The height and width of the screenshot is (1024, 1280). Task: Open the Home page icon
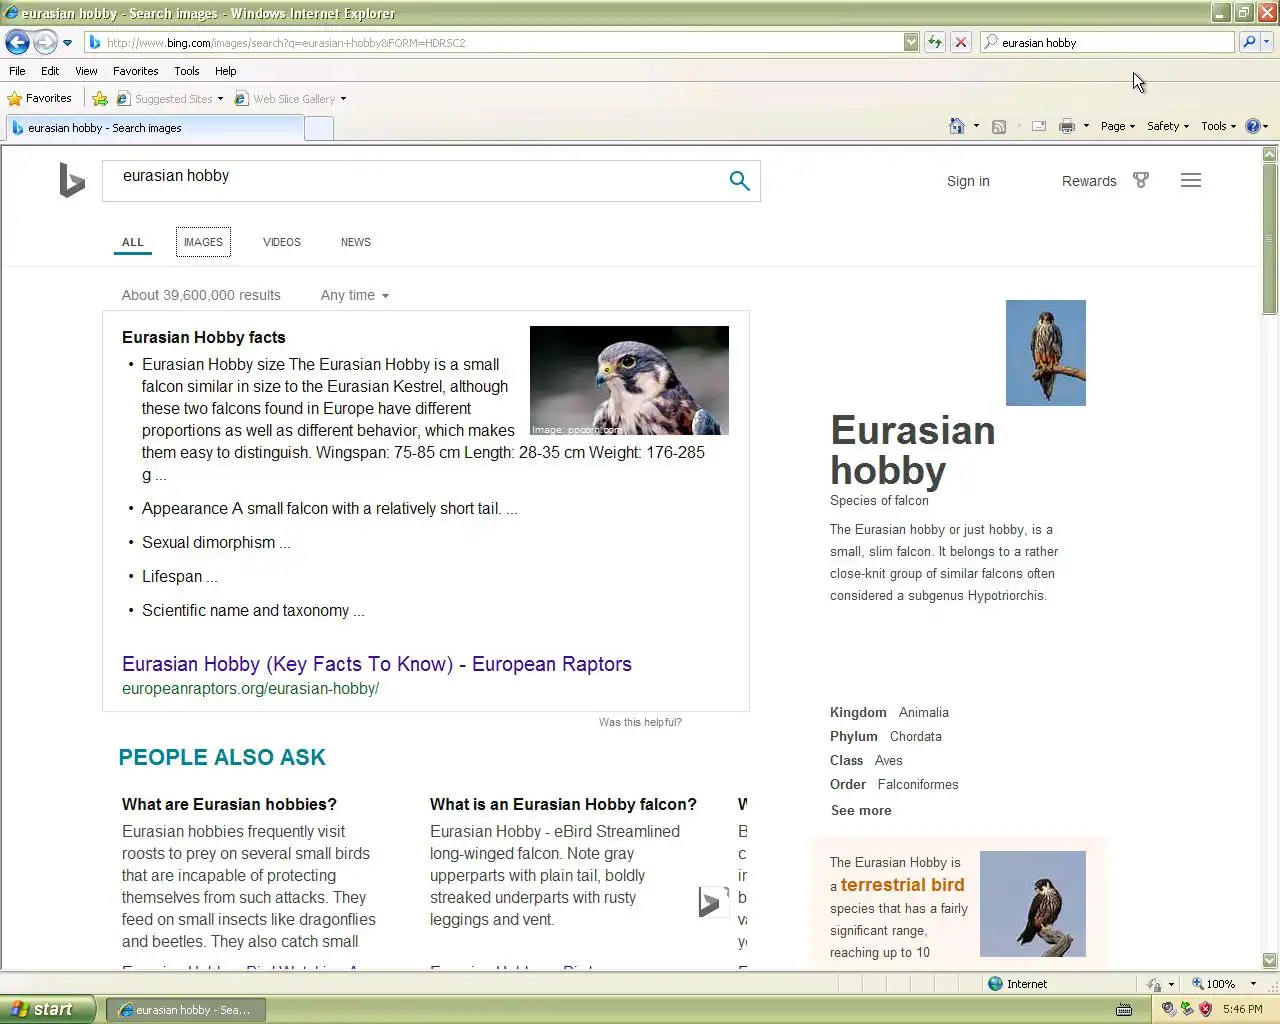pos(957,126)
